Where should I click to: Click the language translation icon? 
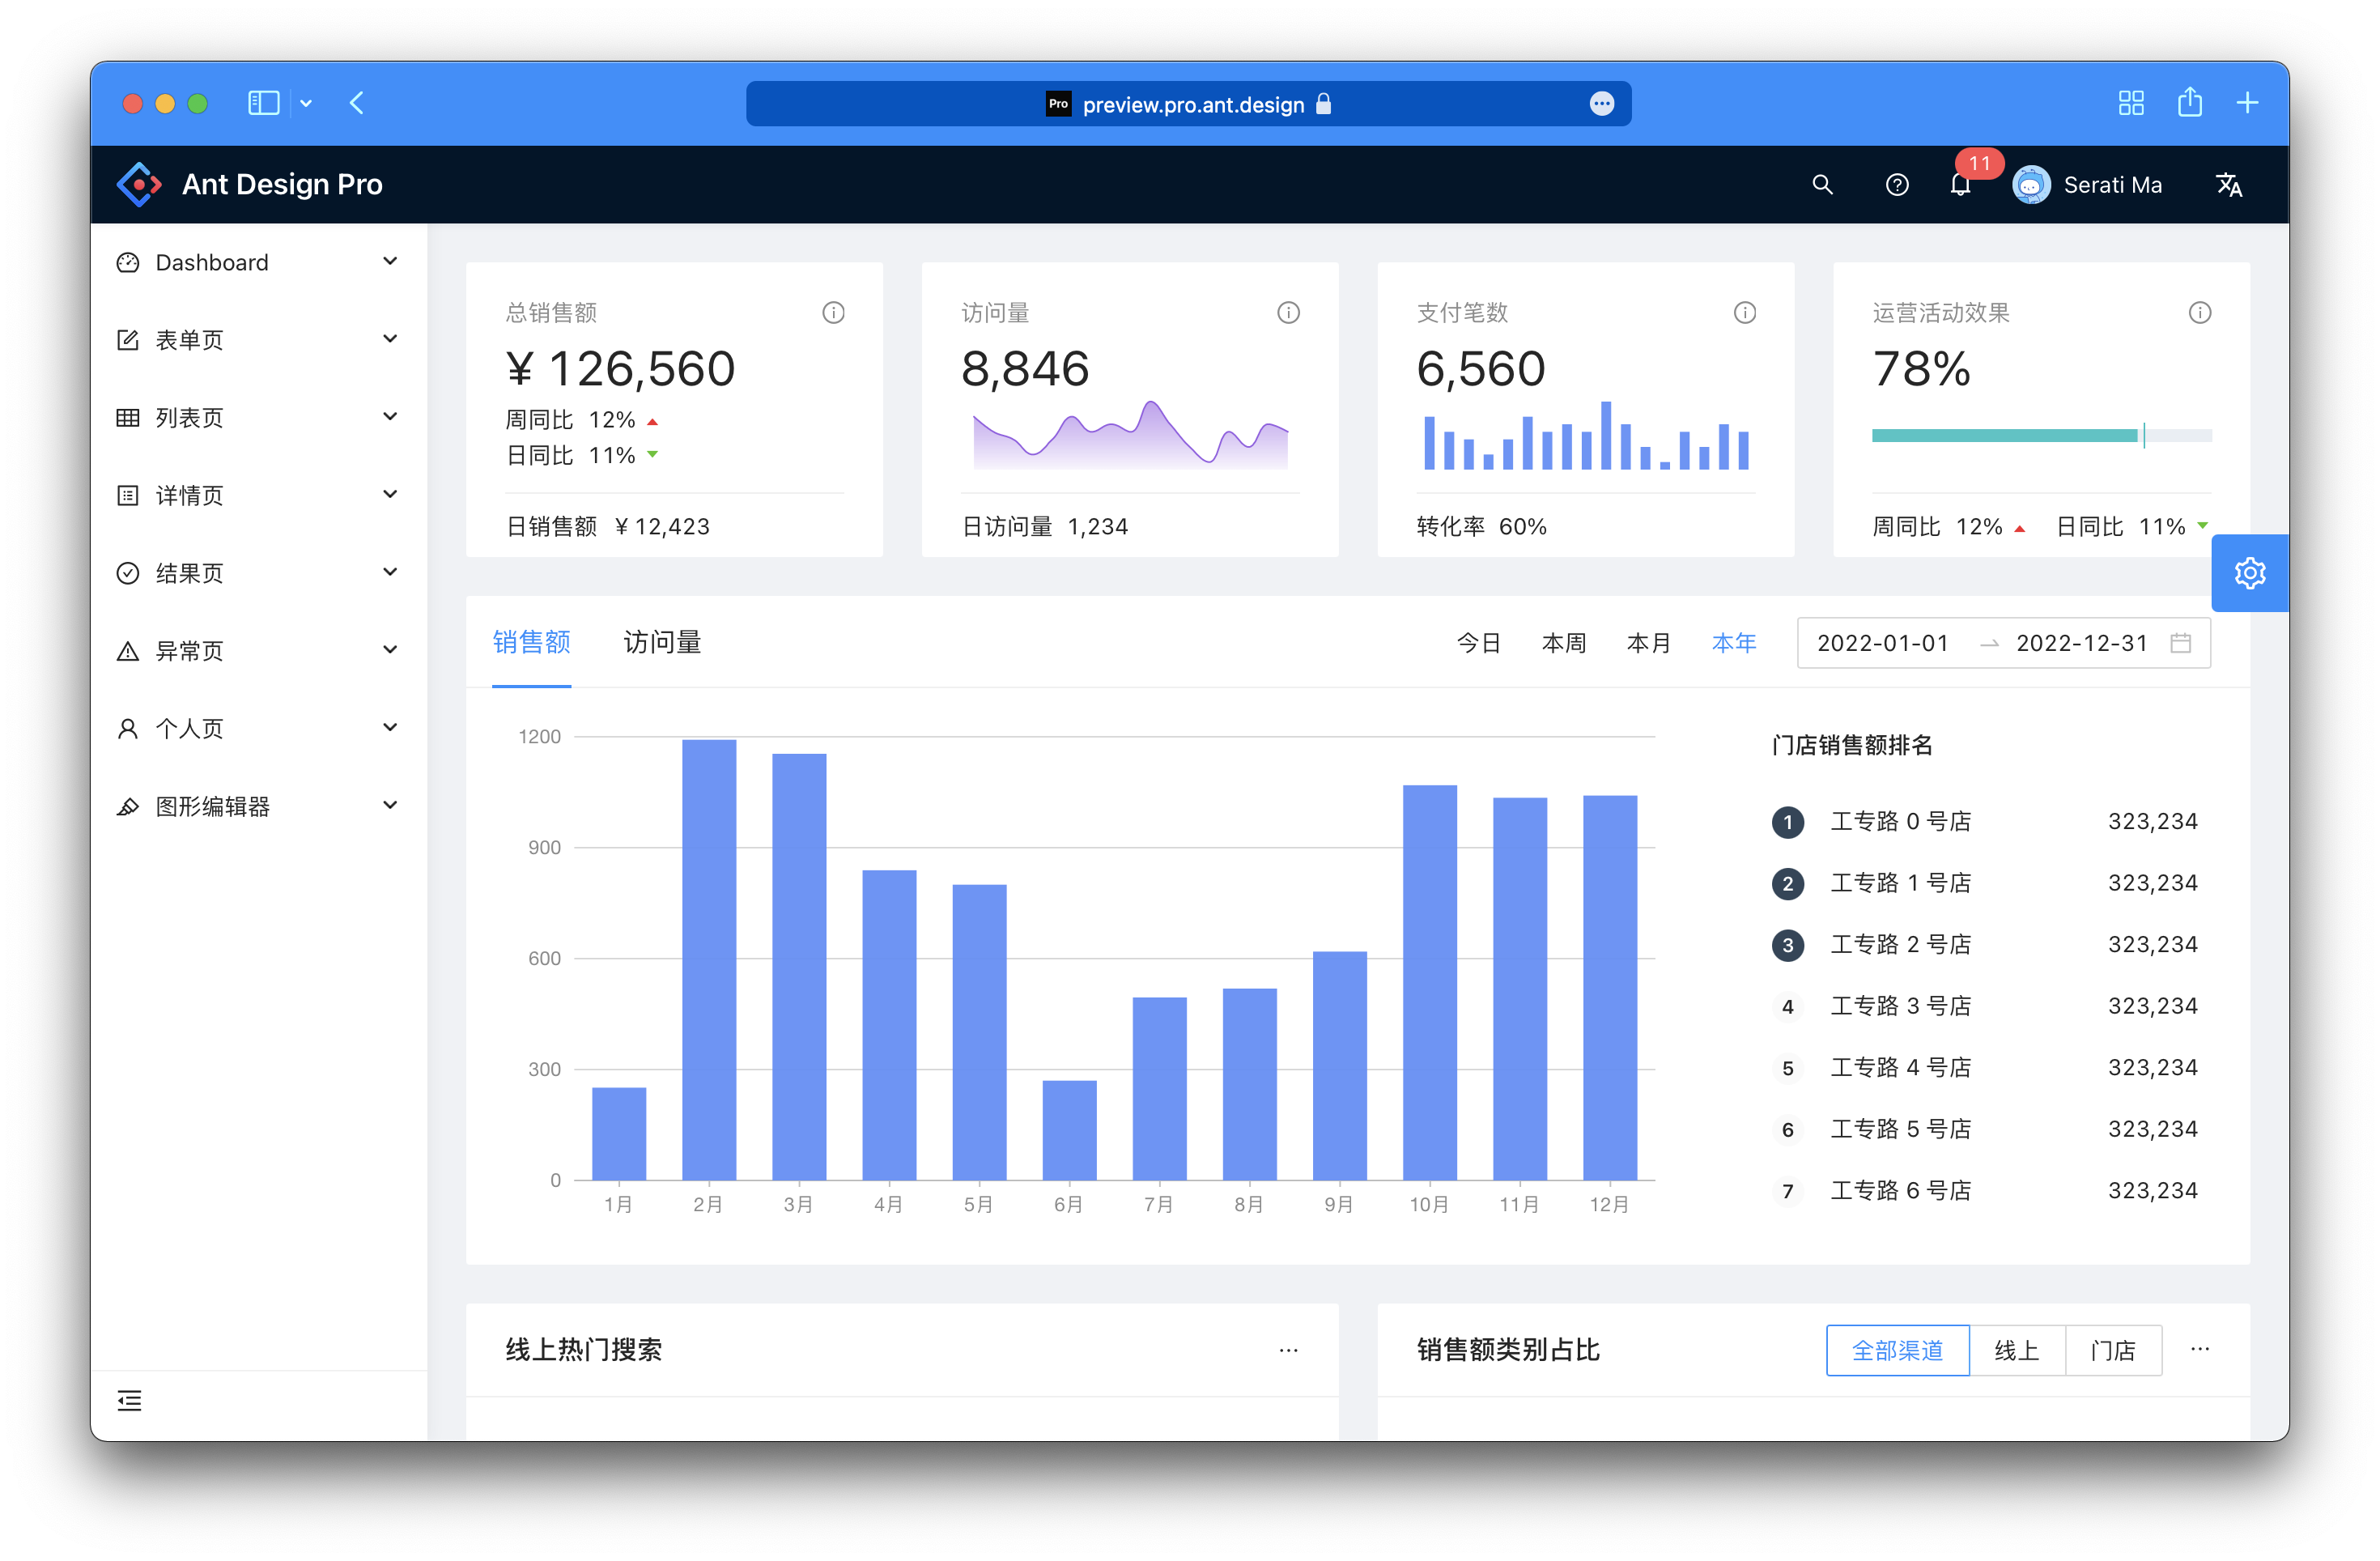(x=2228, y=185)
